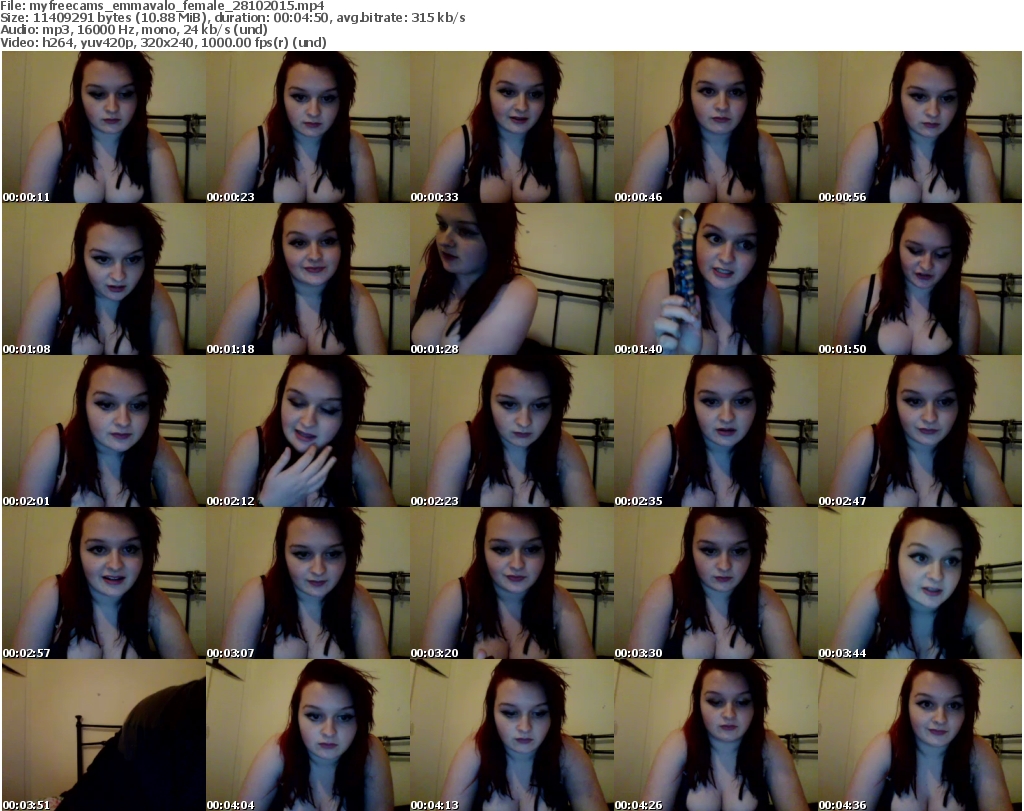Viewport: 1024px width, 811px height.
Task: Click the thumbnail at 00:03:20
Action: 512,583
